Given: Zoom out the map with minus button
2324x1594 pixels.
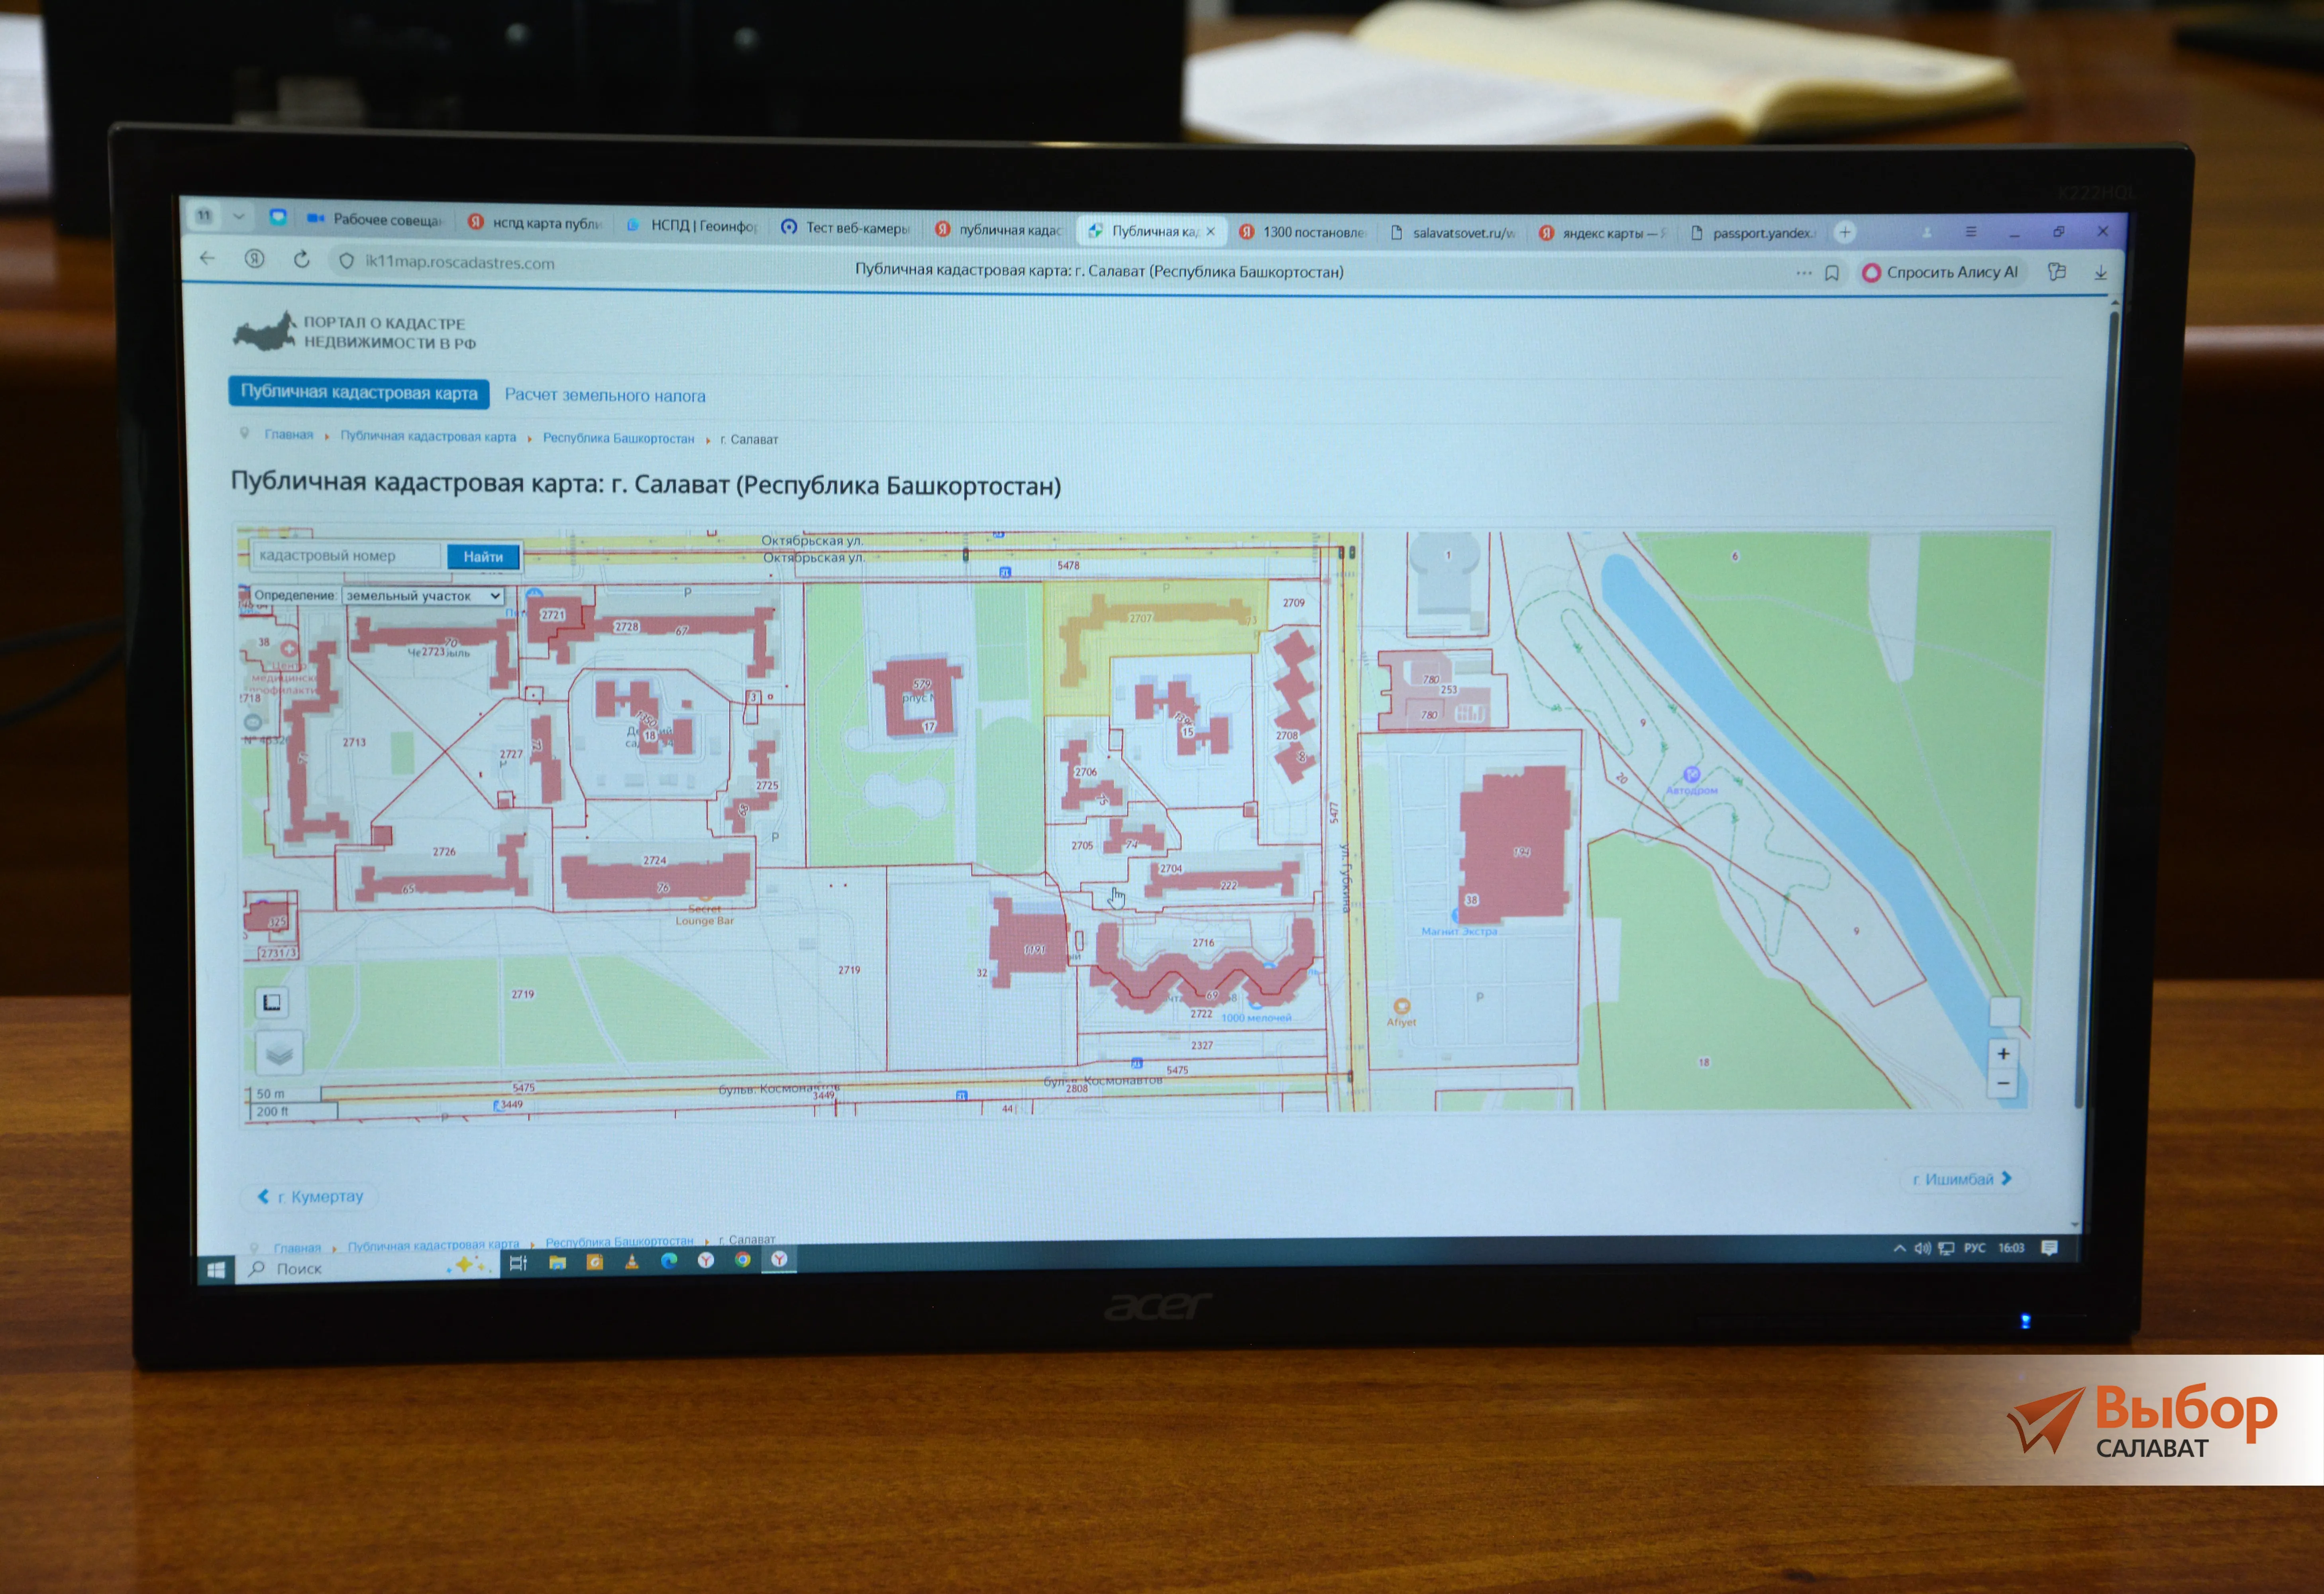Looking at the screenshot, I should (x=2003, y=1083).
